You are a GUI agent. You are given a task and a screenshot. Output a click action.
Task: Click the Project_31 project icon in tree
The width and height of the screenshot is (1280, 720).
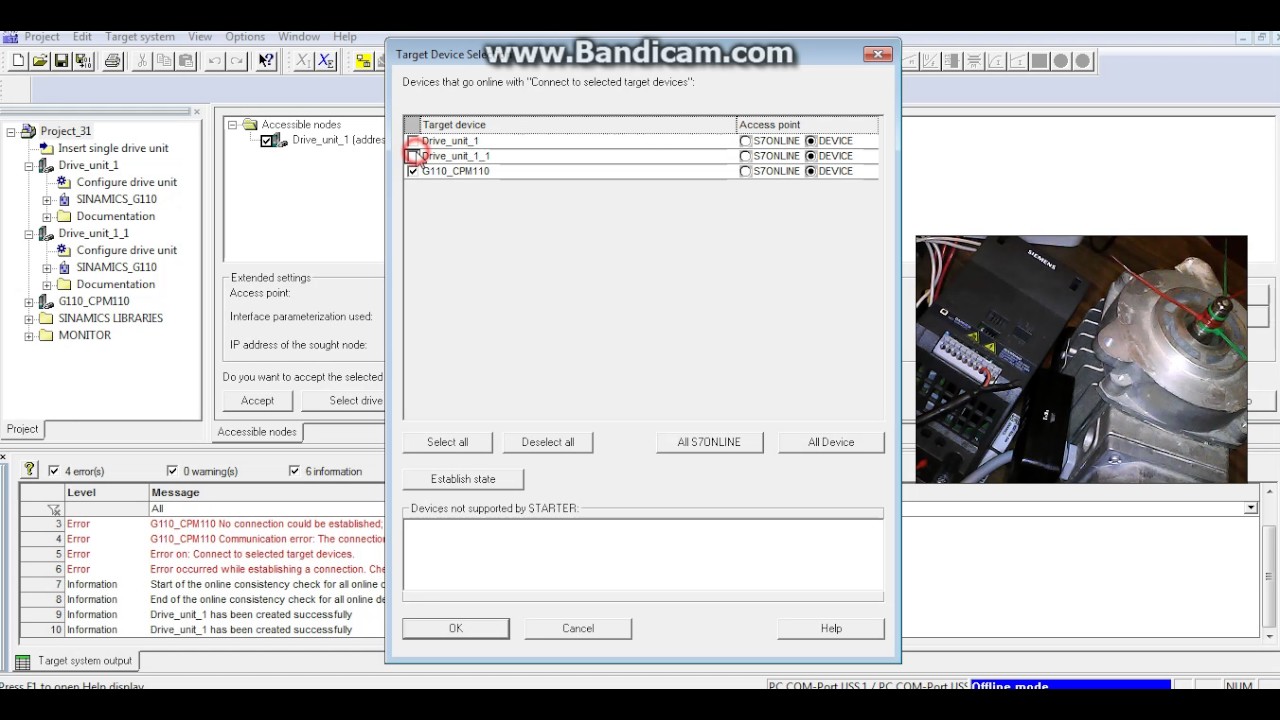point(28,131)
